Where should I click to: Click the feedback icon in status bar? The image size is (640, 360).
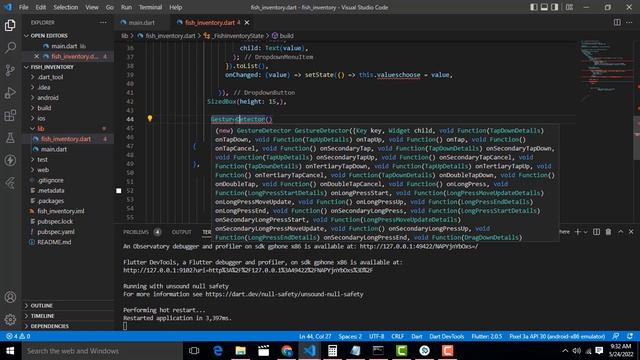(616, 336)
